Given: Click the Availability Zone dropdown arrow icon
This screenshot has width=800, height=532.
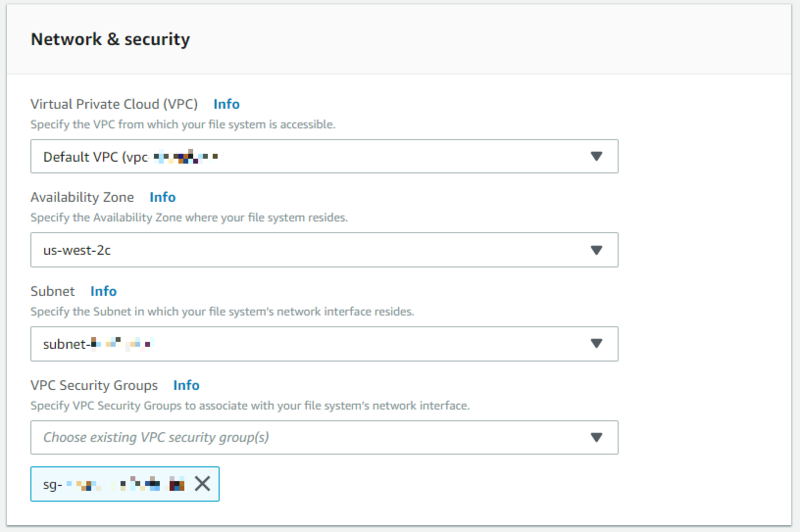Looking at the screenshot, I should pyautogui.click(x=596, y=250).
